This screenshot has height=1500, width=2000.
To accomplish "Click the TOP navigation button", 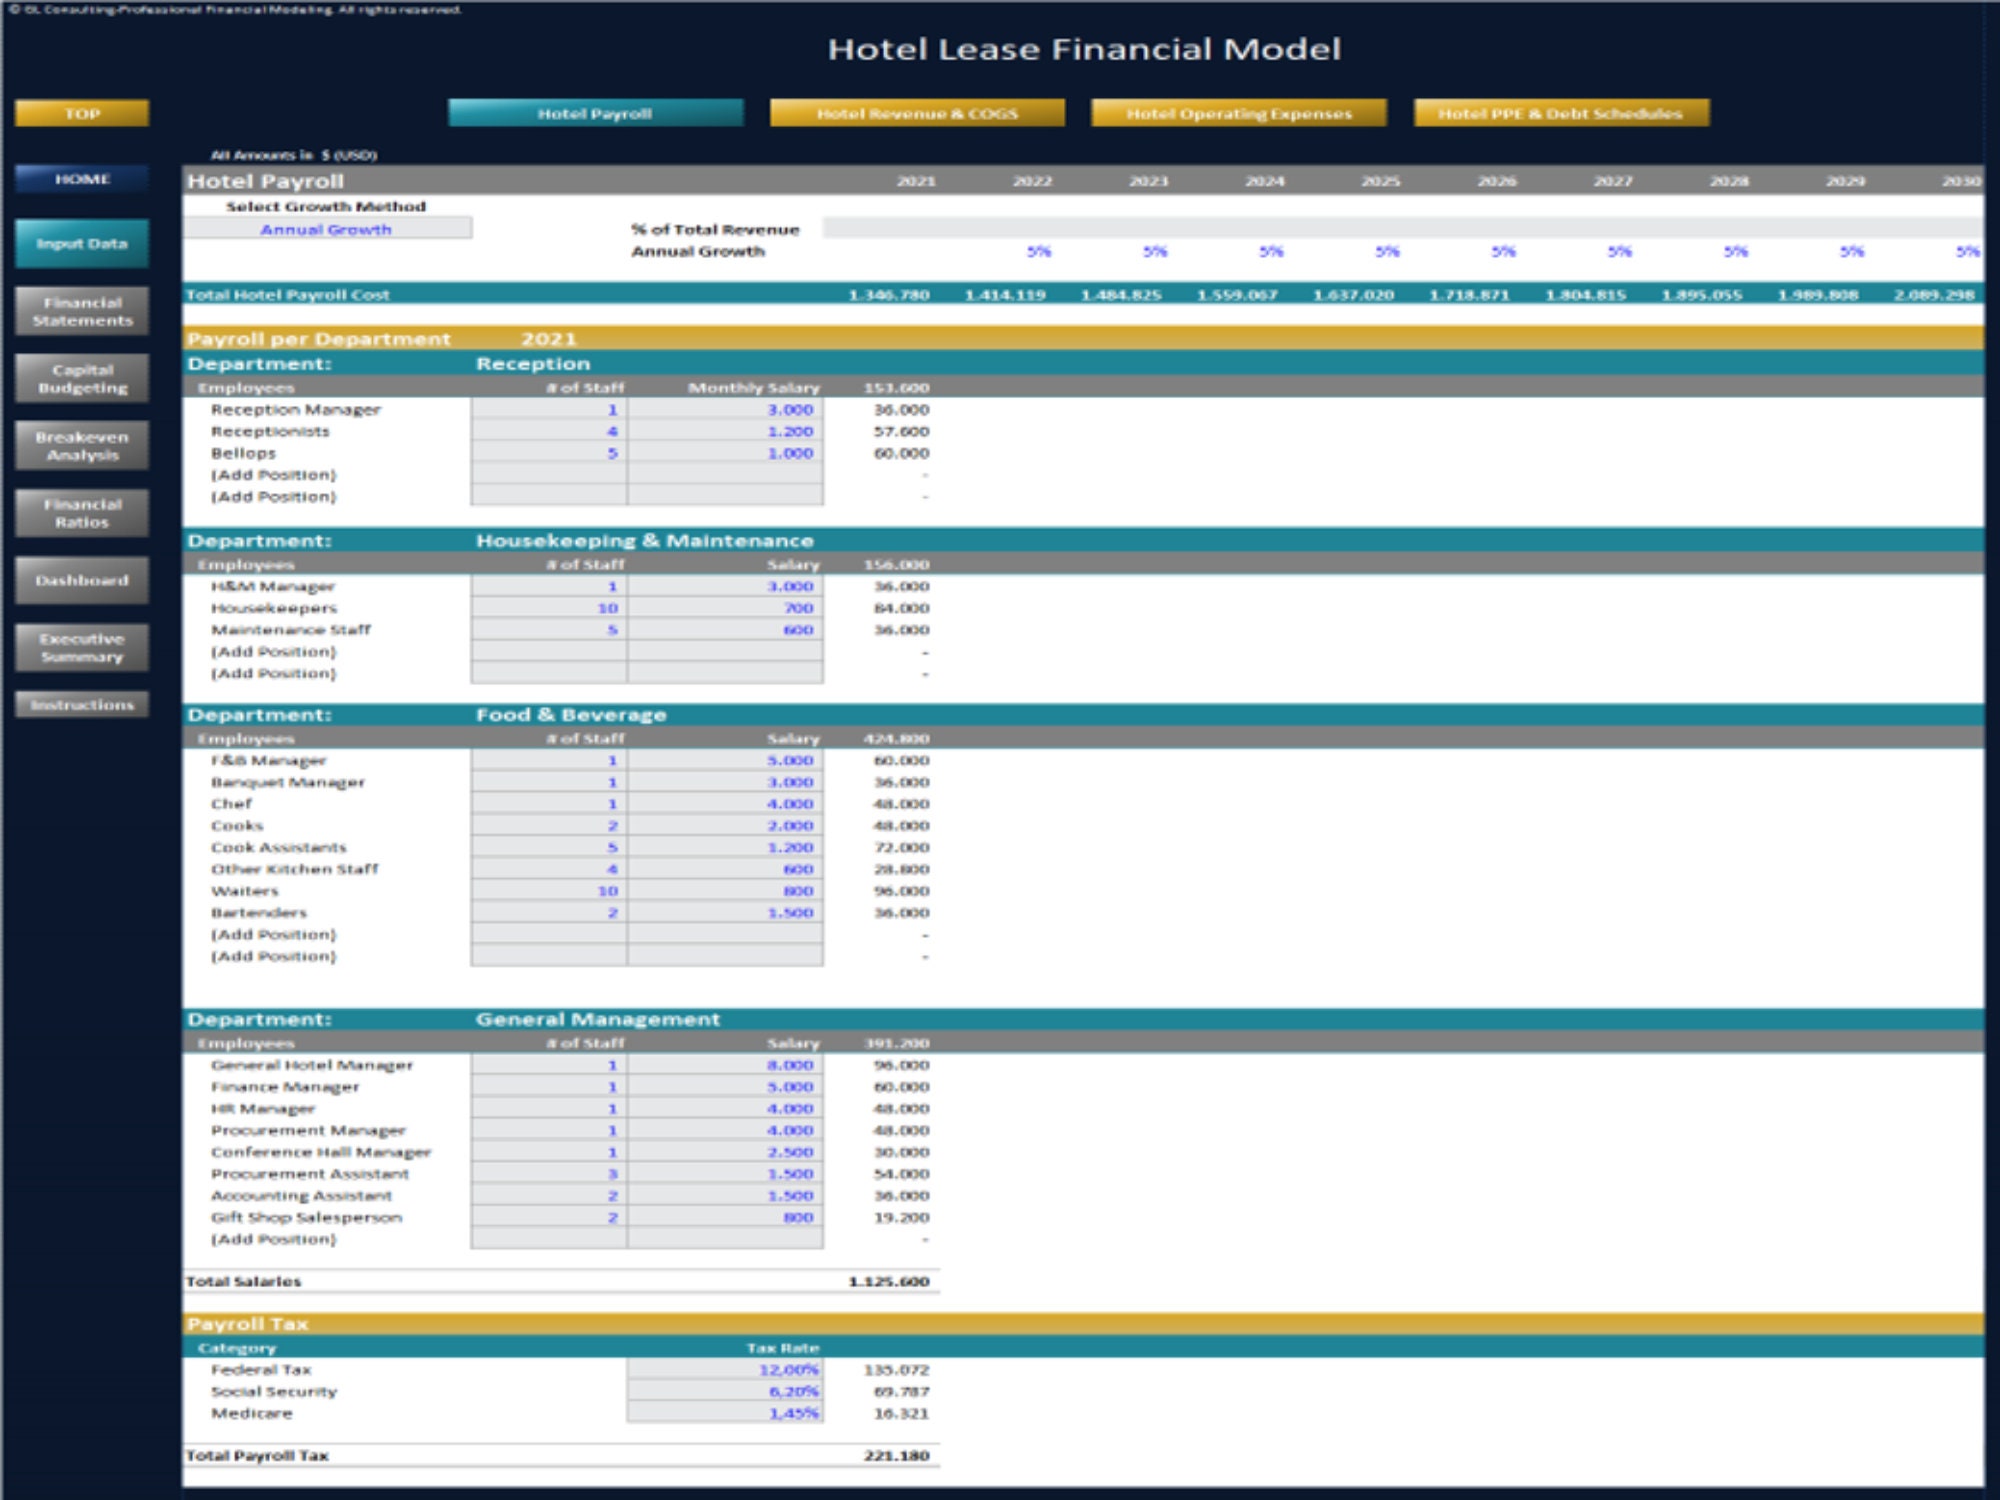I will point(82,113).
